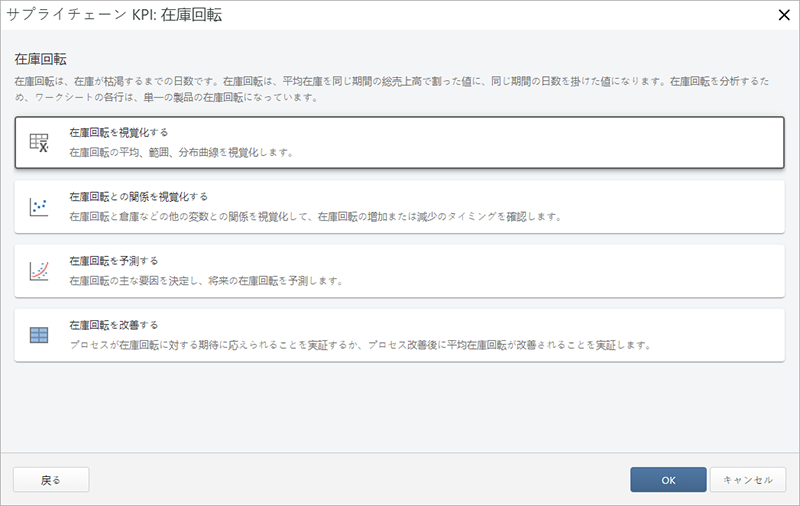Click the forecast curve icon for 在庫回転を予測する
The image size is (800, 506).
[39, 271]
